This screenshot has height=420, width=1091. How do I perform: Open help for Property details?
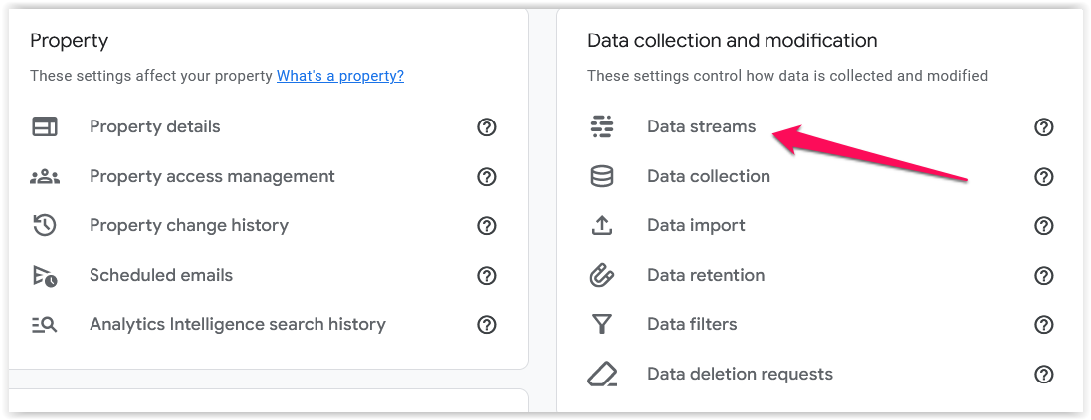point(486,127)
